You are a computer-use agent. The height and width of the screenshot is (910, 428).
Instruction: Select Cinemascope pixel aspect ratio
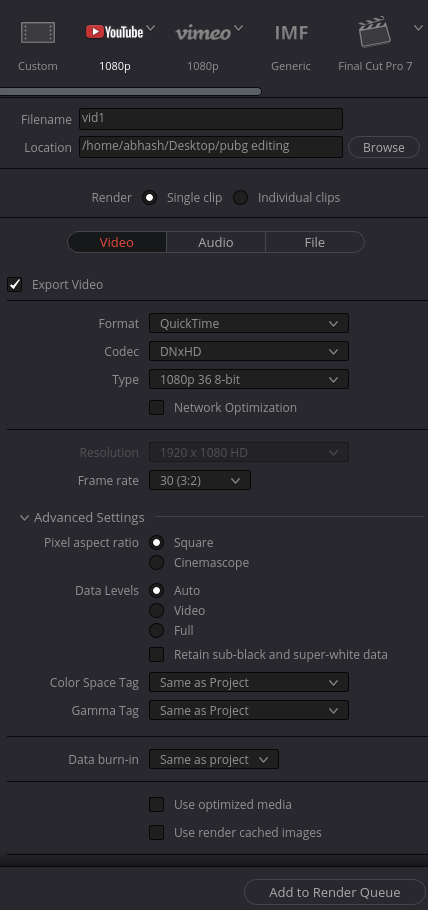tap(157, 563)
